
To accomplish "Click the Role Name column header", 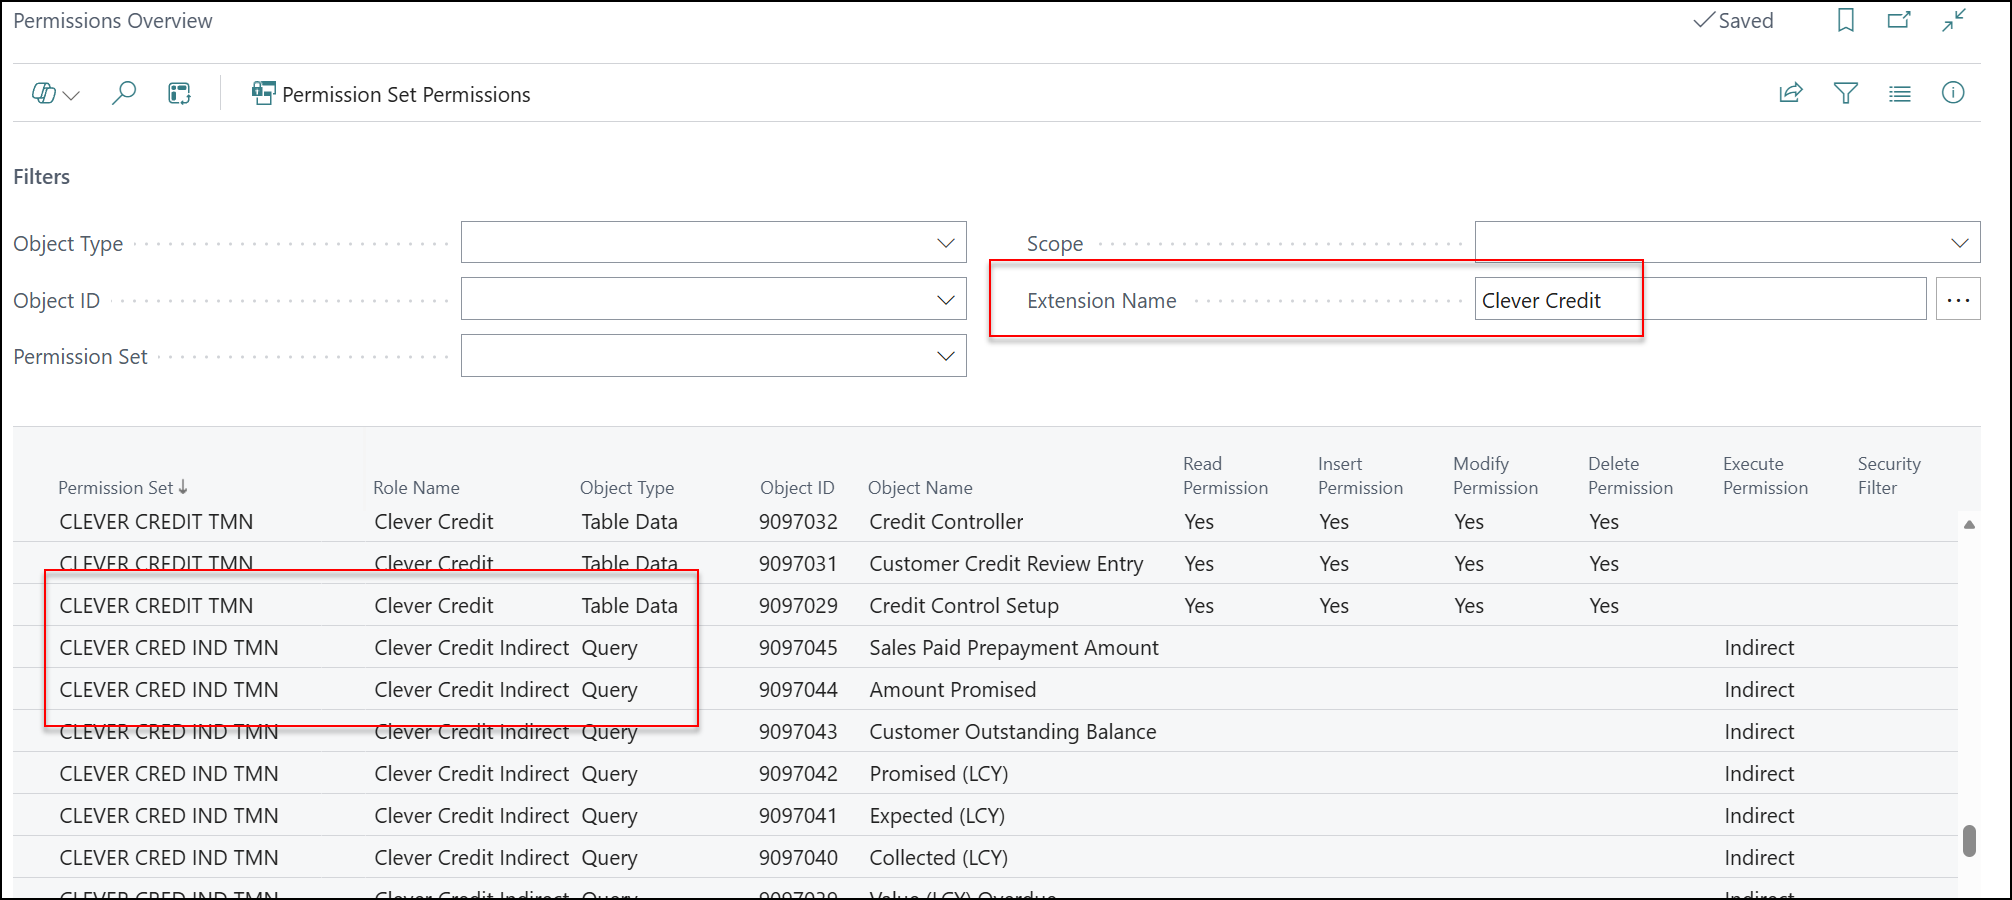I will point(416,487).
